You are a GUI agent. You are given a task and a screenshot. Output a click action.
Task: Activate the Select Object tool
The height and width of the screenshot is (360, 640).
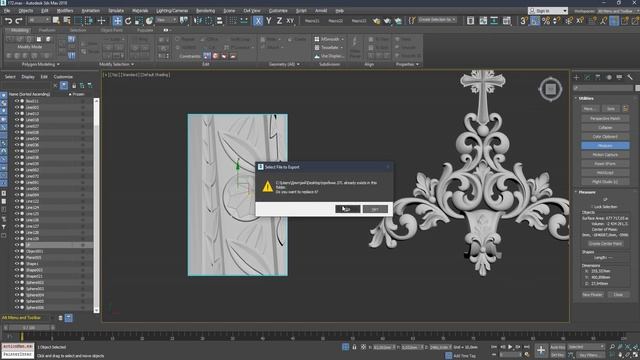click(x=56, y=20)
